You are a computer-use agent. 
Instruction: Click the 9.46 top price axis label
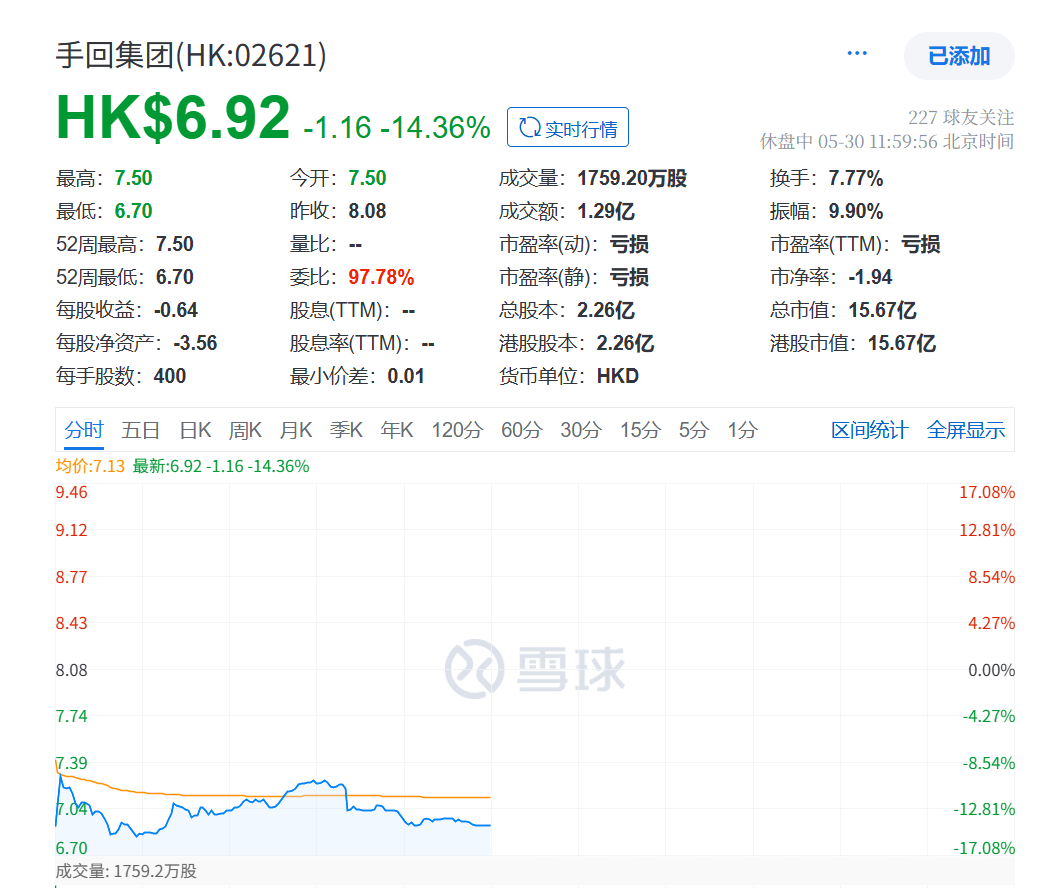point(71,492)
